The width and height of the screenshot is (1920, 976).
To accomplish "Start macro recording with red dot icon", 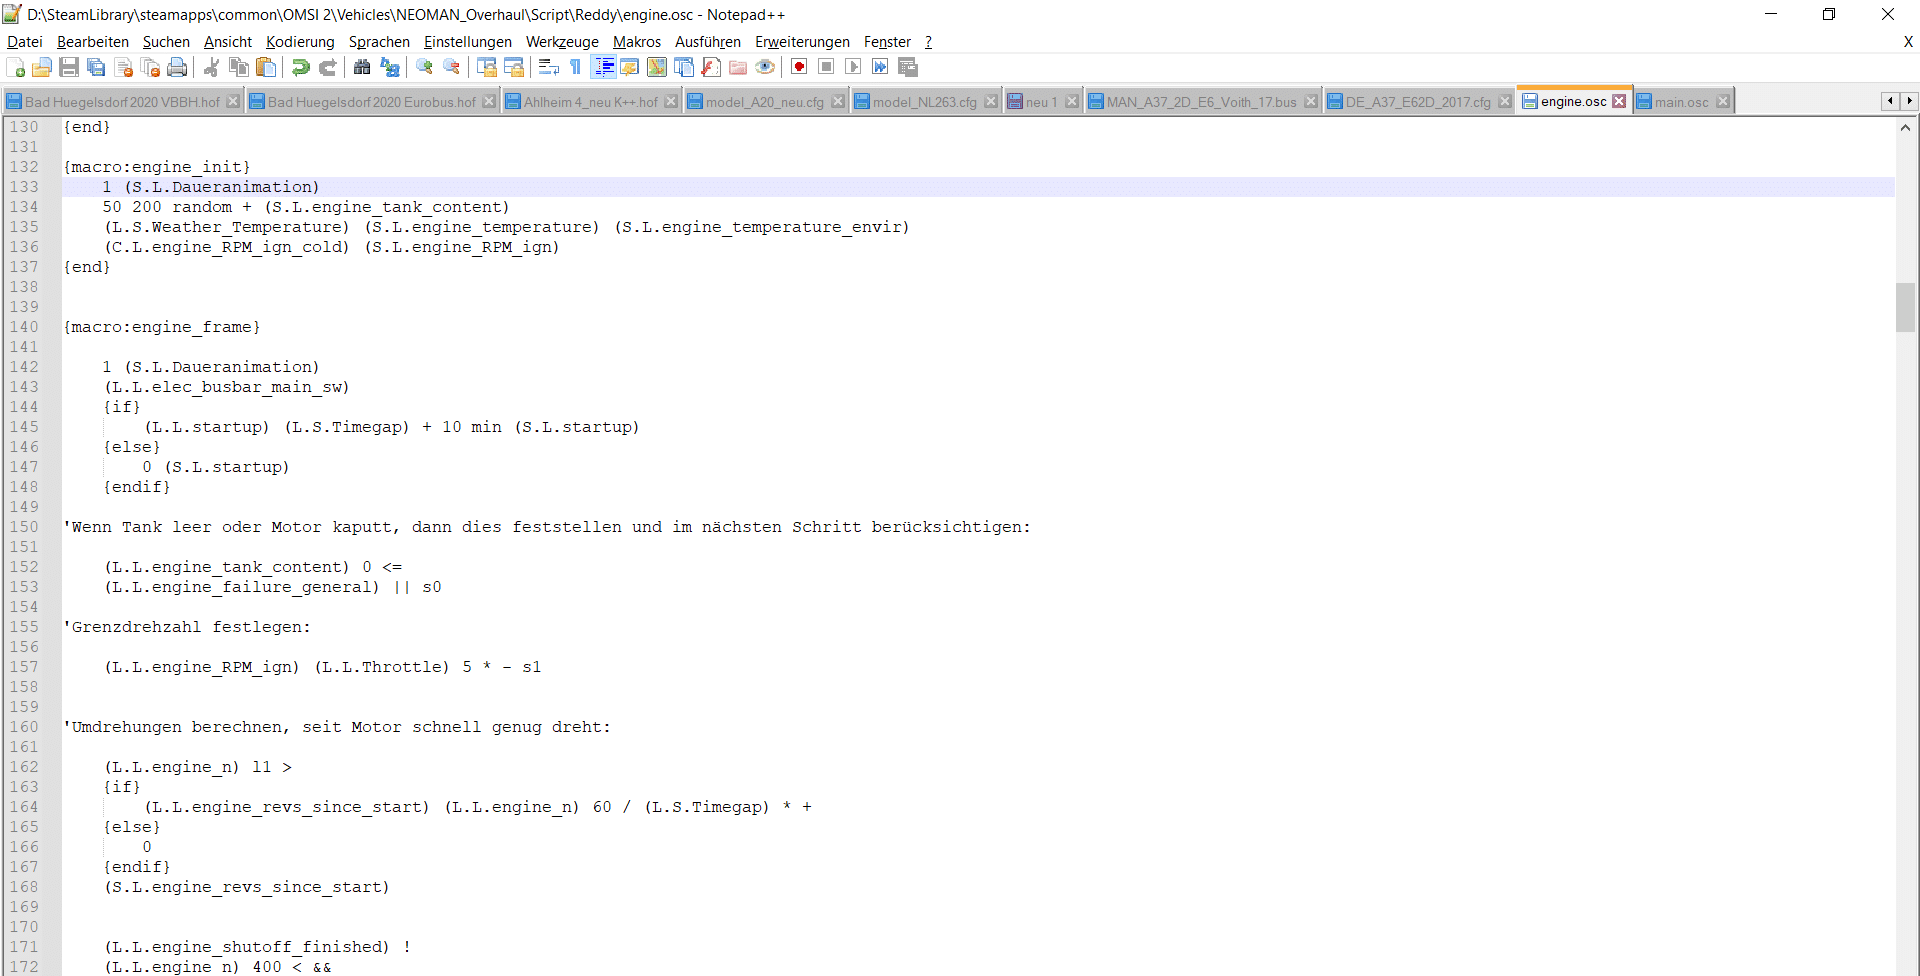I will click(x=799, y=67).
